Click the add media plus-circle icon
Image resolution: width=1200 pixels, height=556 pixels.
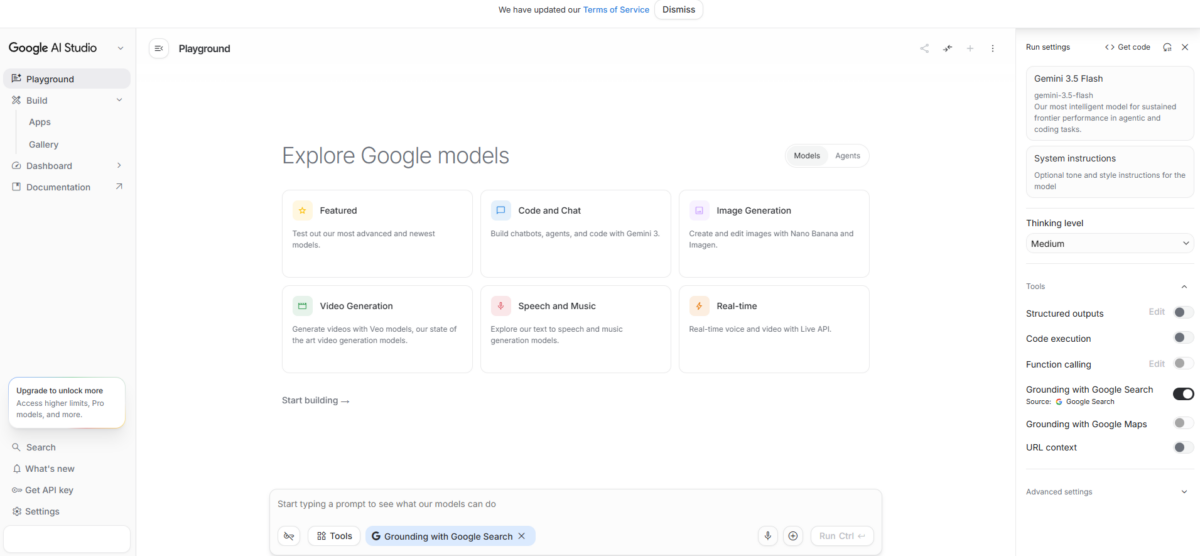point(793,536)
